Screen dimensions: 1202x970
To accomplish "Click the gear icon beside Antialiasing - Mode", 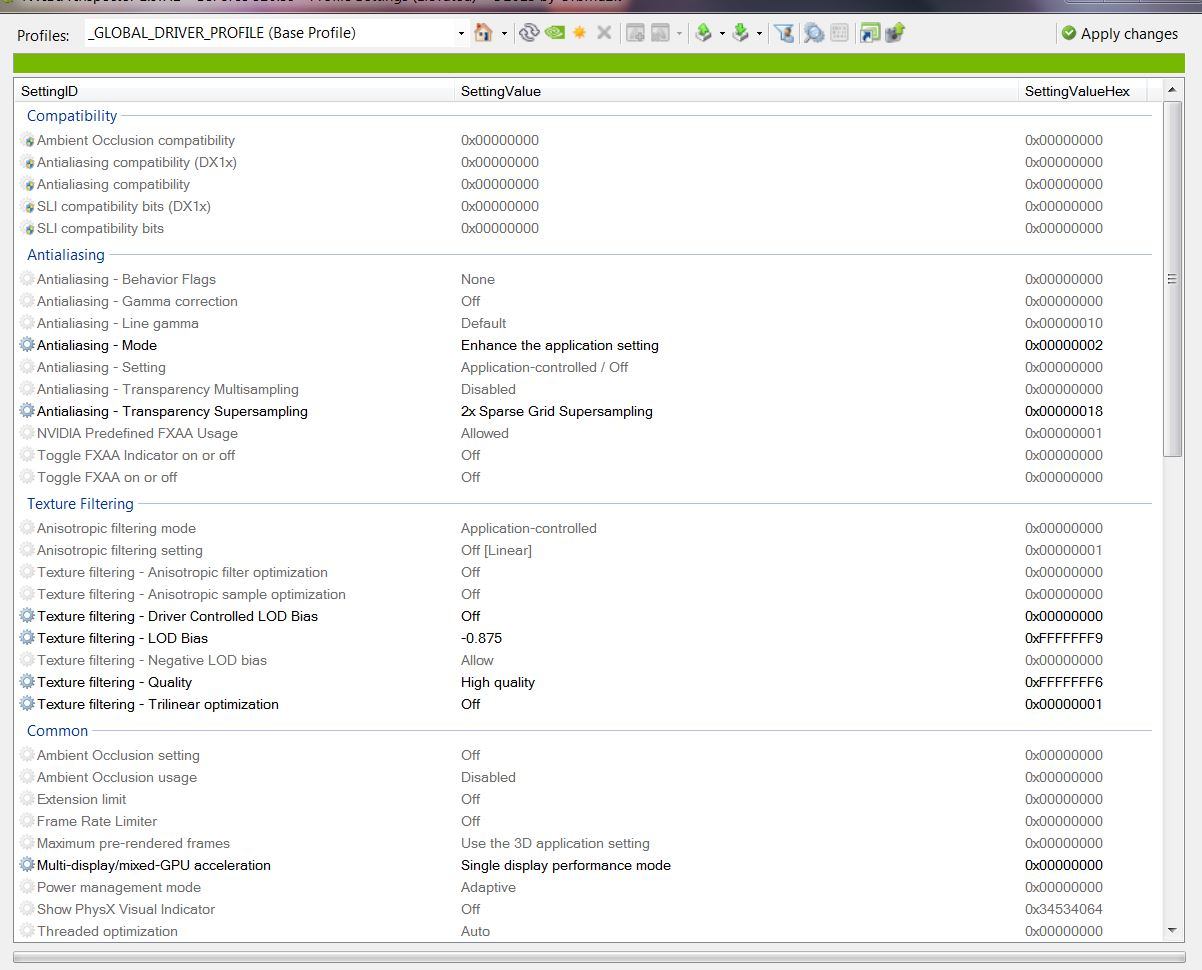I will [27, 345].
